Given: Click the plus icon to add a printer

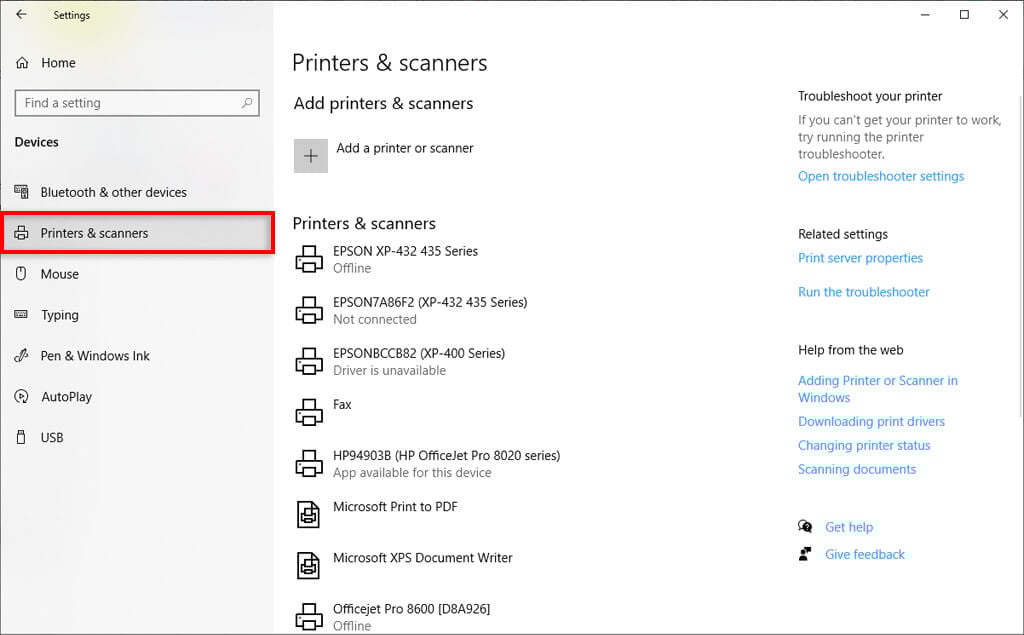Looking at the screenshot, I should 311,156.
